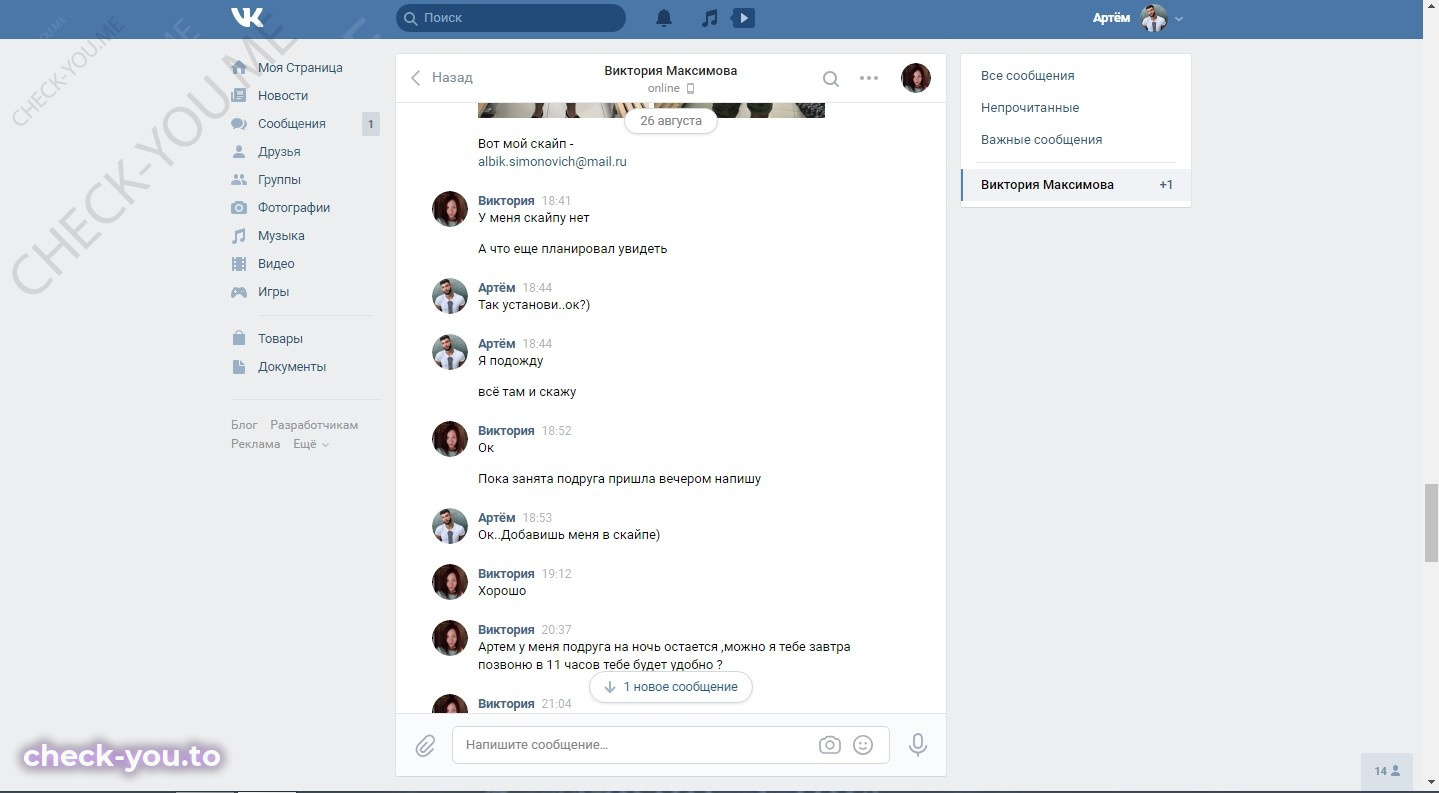Open Игры from sidebar
Image resolution: width=1439 pixels, height=793 pixels.
[273, 292]
